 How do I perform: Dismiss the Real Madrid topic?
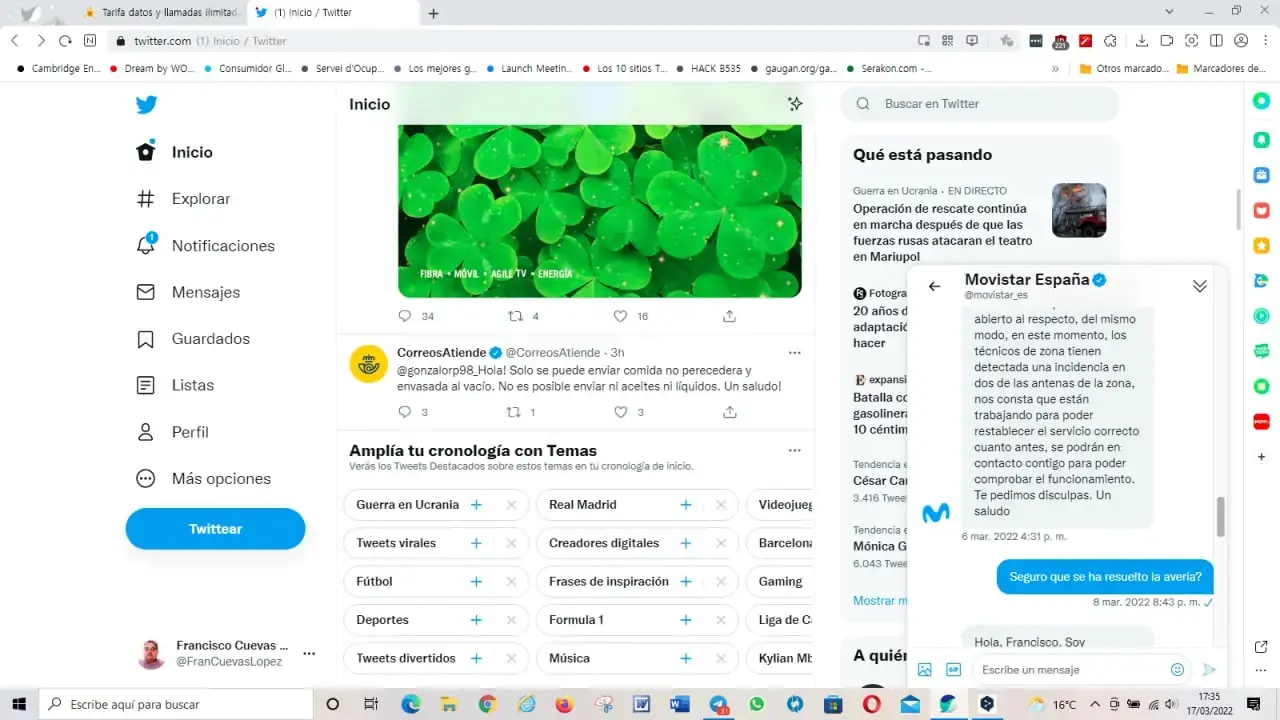pyautogui.click(x=721, y=505)
